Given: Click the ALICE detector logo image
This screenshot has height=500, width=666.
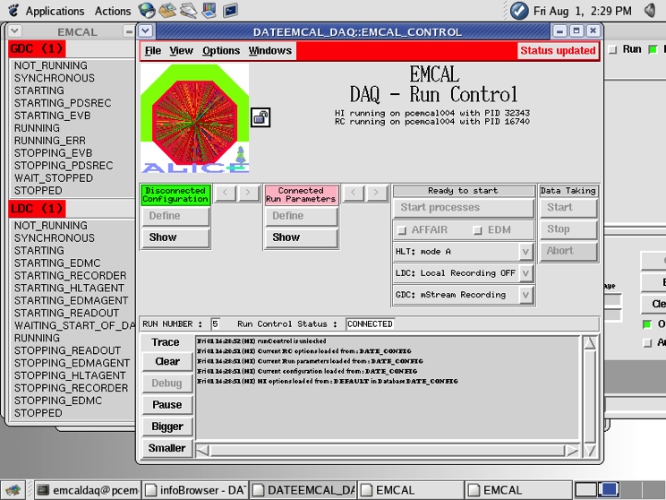Looking at the screenshot, I should [195, 118].
